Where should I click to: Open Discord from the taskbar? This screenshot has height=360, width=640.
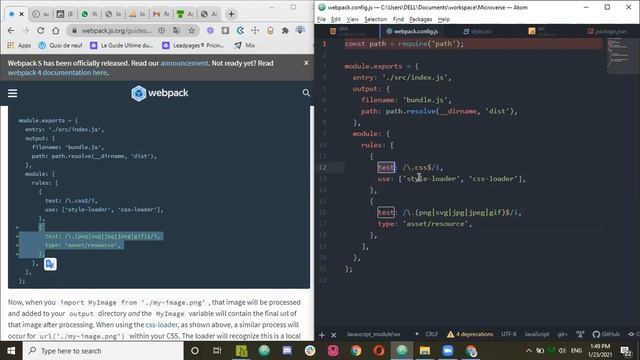pyautogui.click(x=287, y=351)
